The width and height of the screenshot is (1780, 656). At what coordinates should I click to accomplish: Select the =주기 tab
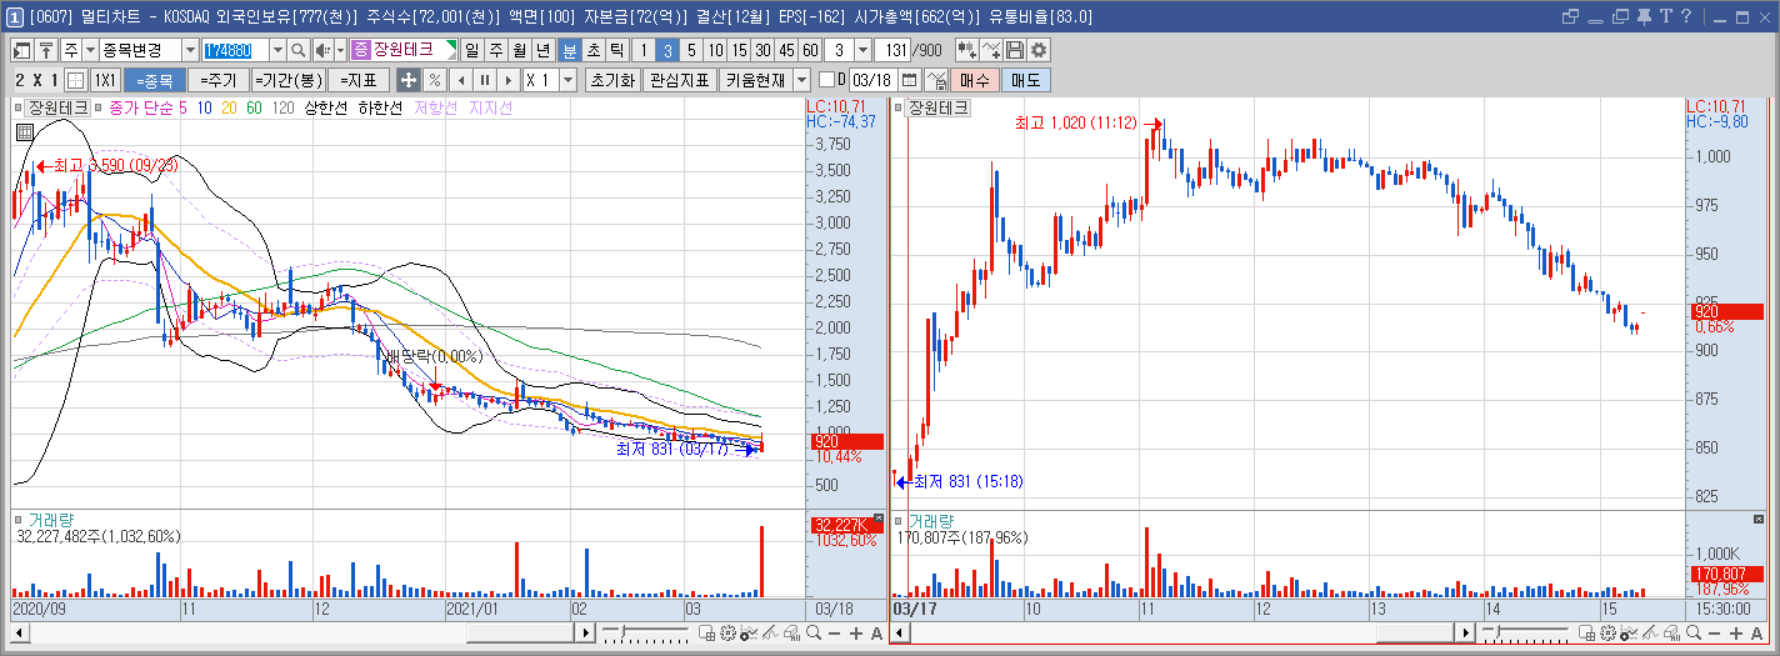tap(218, 80)
